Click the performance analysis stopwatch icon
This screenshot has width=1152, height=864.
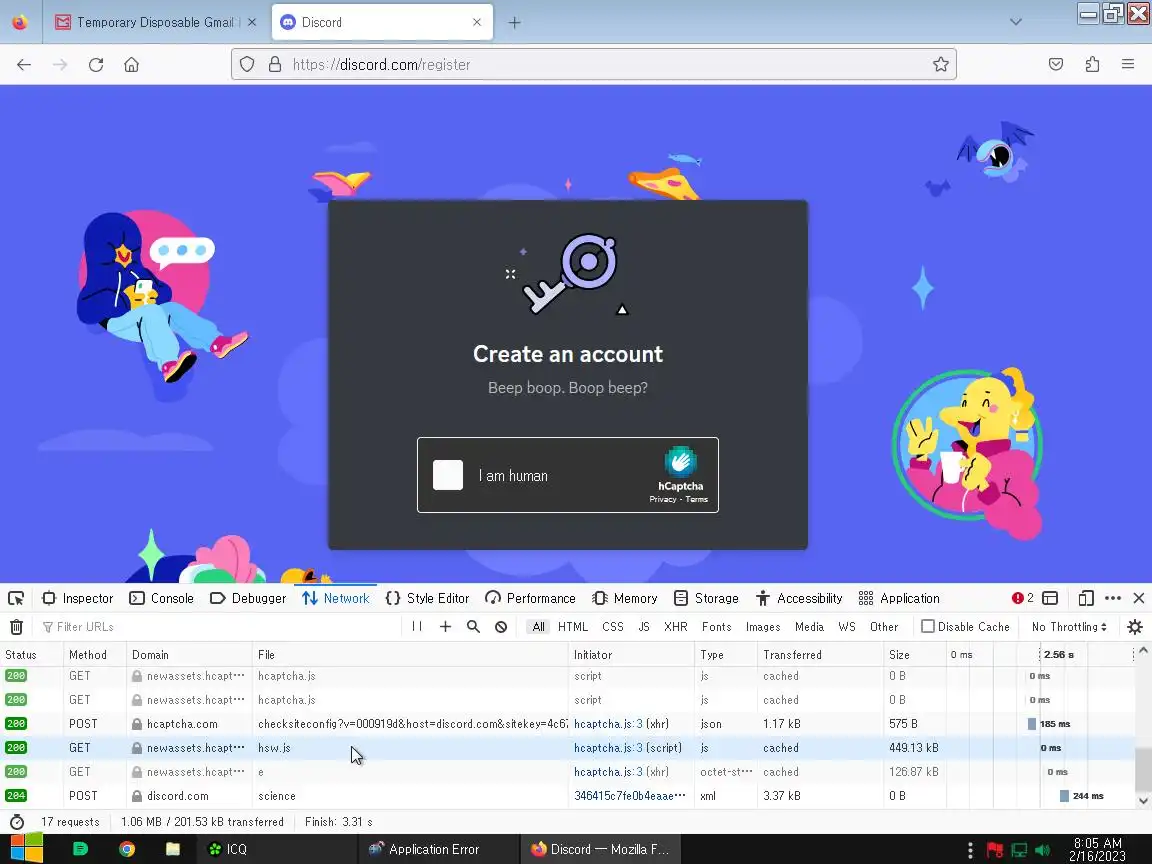coord(17,822)
